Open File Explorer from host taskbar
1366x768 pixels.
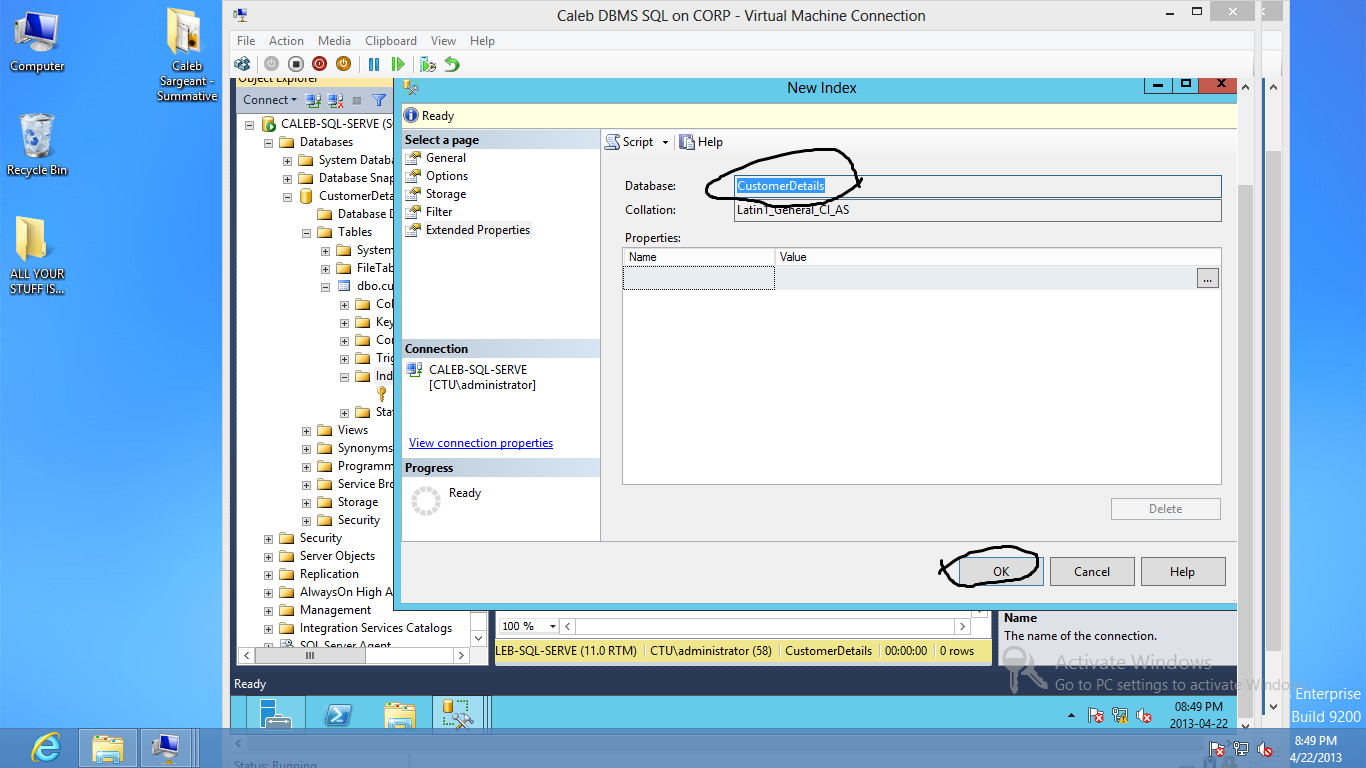[107, 747]
